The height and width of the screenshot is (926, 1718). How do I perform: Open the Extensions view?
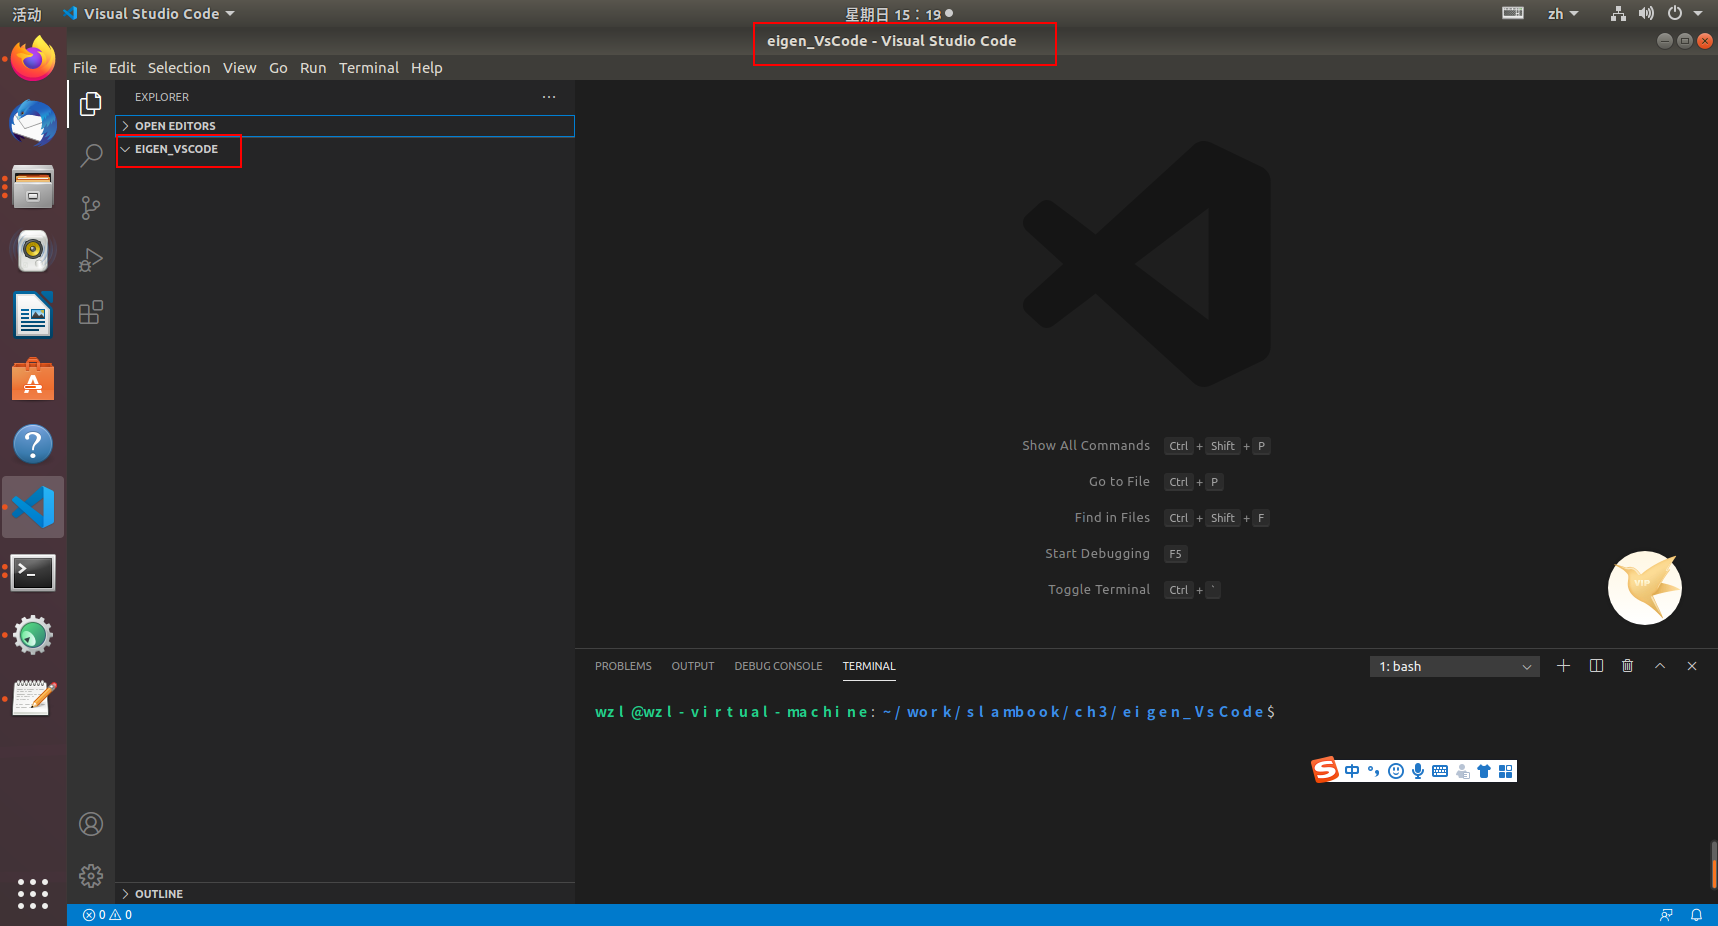pos(91,312)
